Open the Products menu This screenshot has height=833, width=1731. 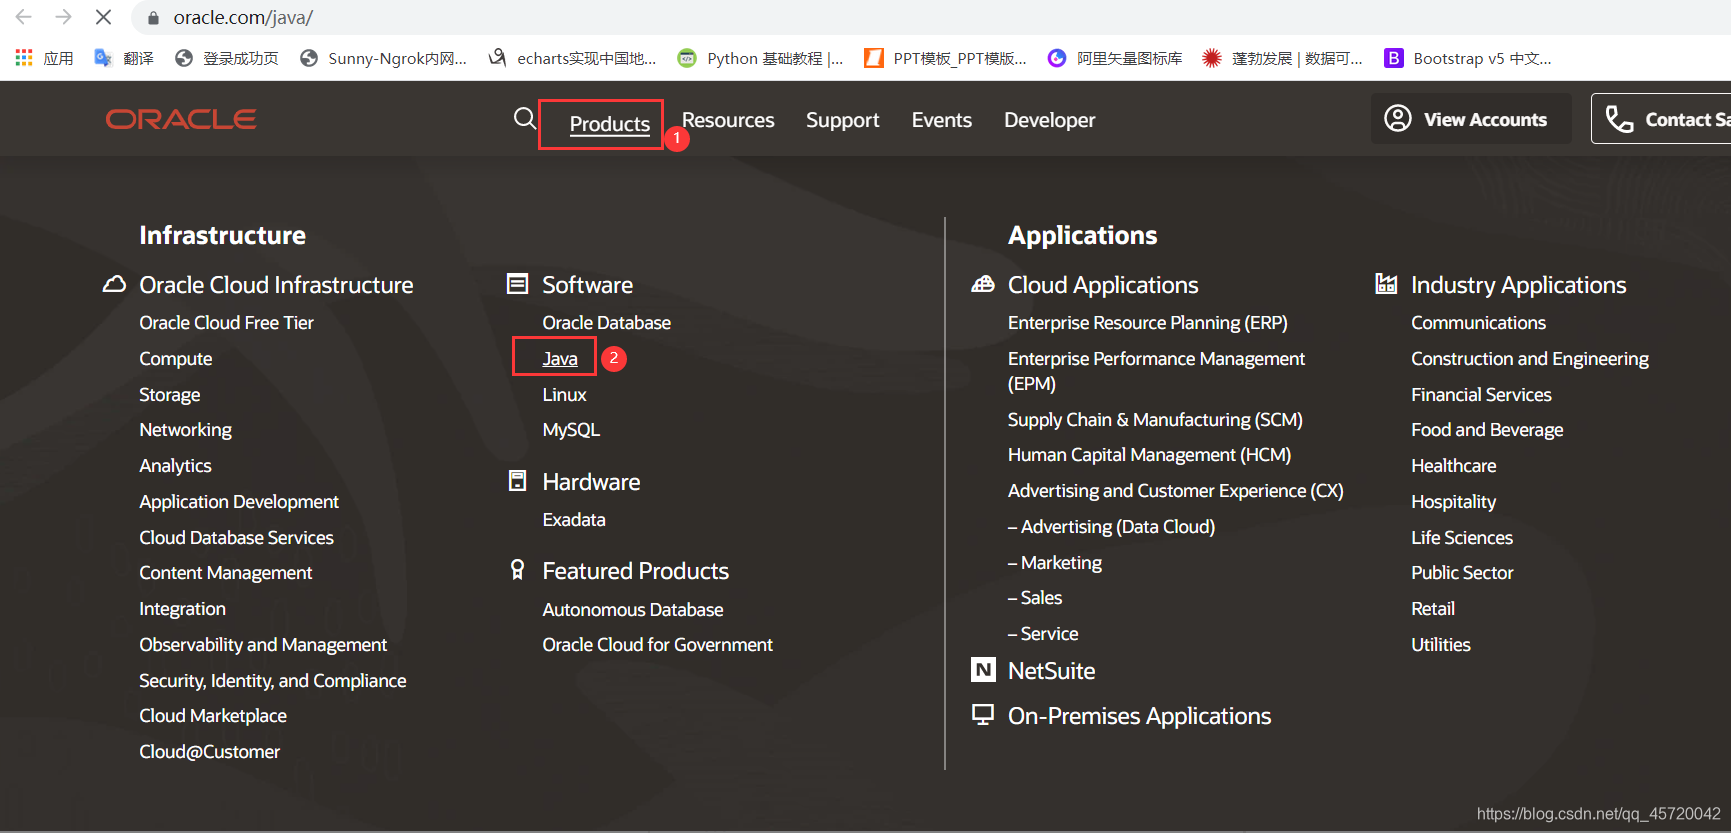click(609, 124)
